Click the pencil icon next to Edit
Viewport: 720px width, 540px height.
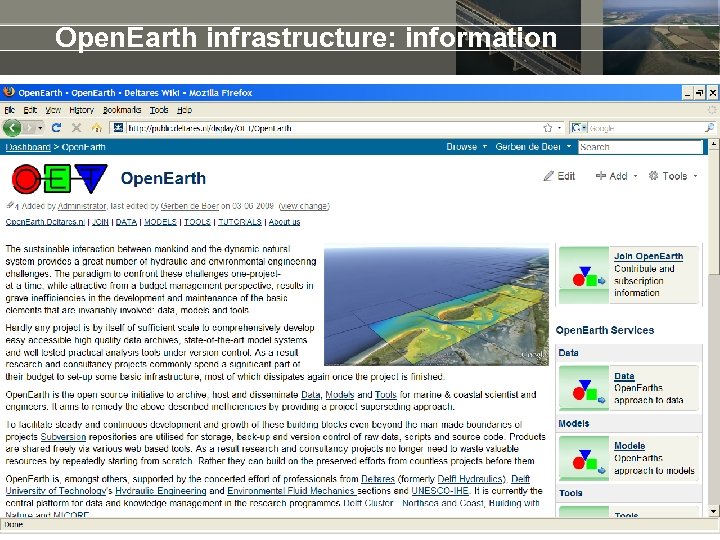click(548, 176)
